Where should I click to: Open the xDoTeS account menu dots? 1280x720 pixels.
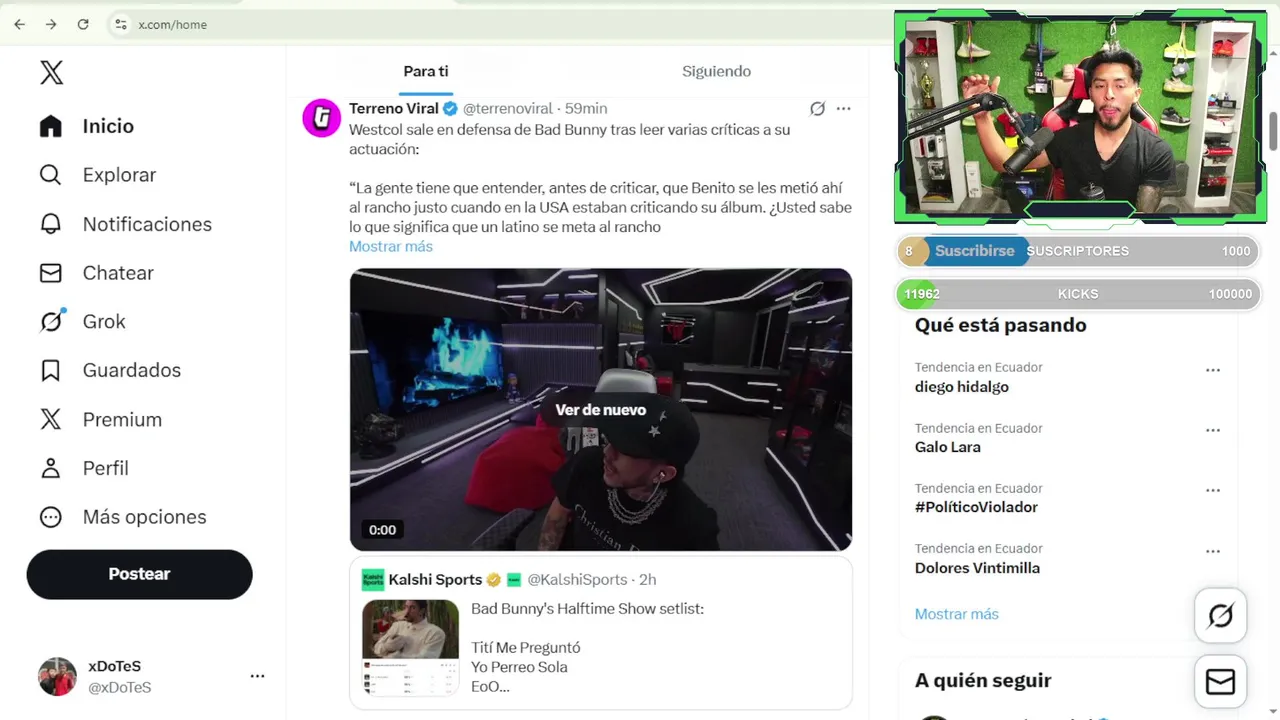257,676
